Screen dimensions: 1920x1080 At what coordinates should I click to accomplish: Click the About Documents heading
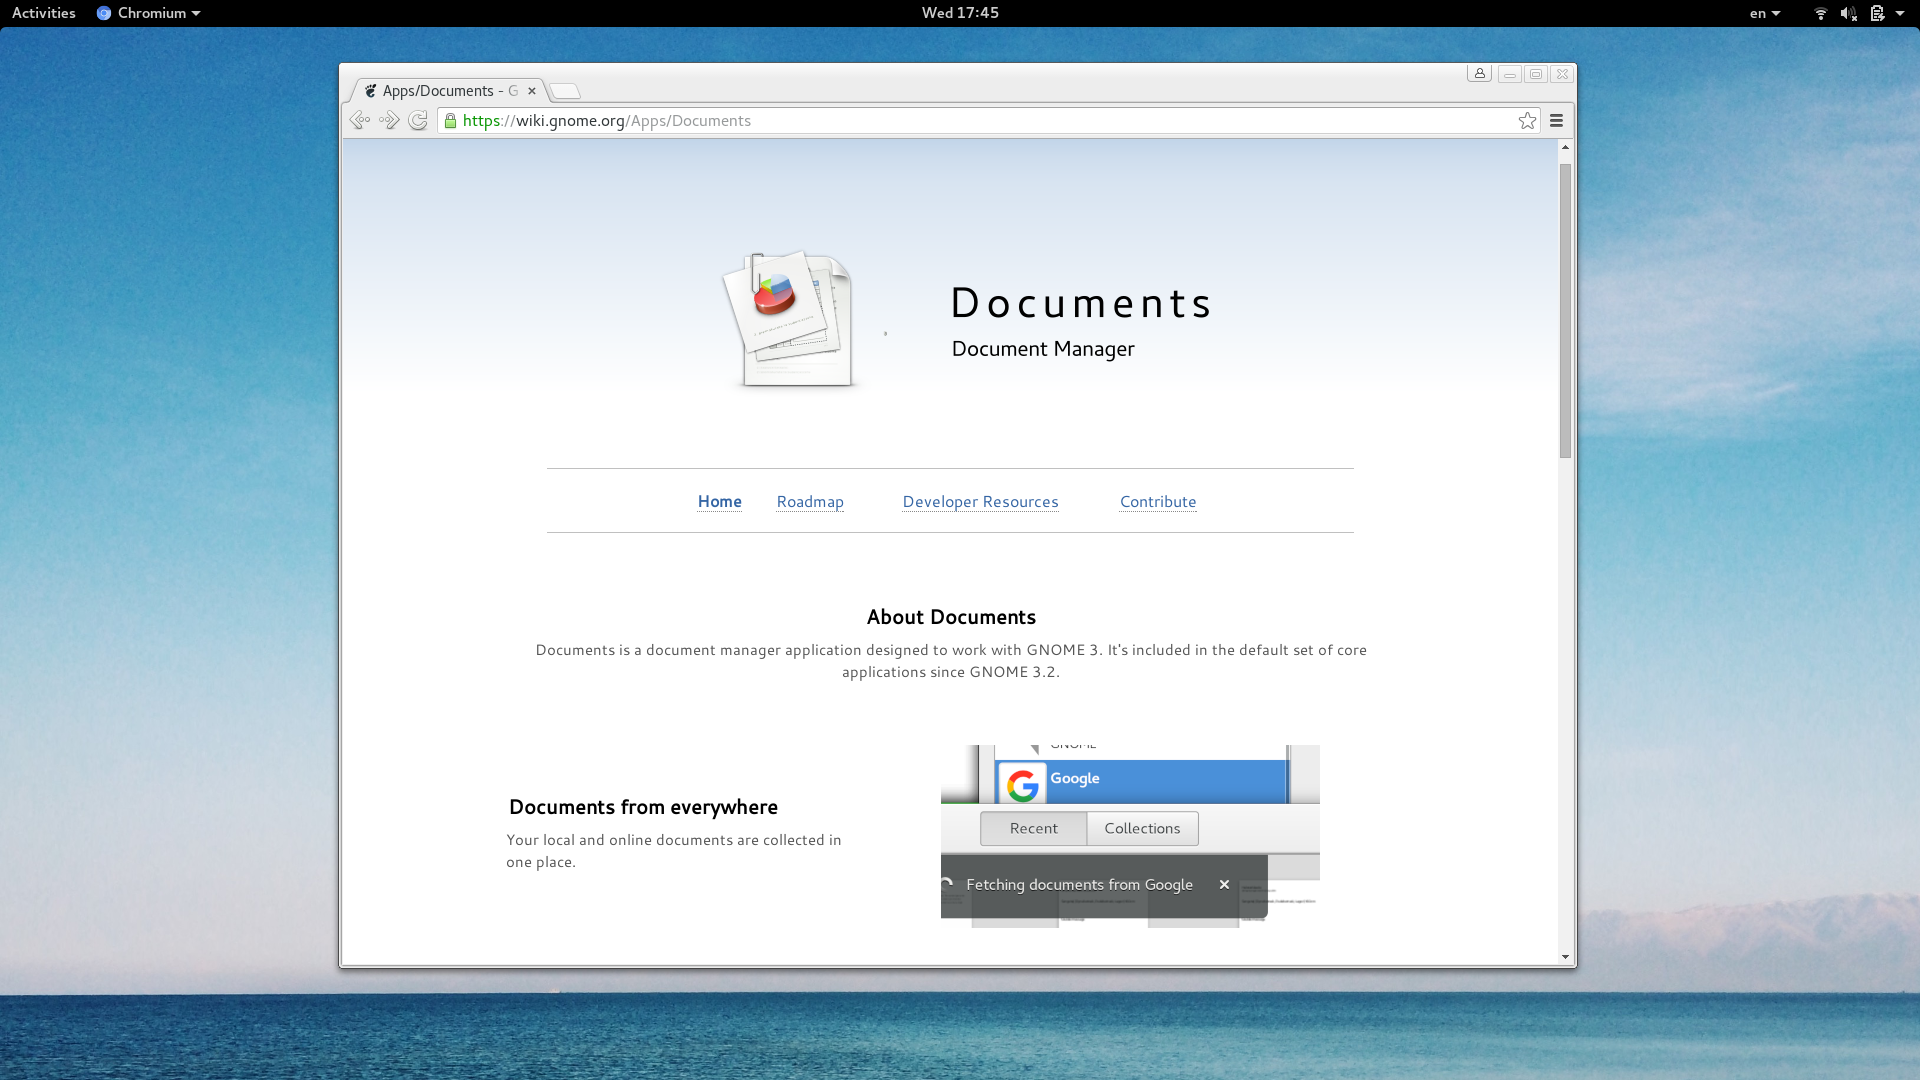(951, 617)
